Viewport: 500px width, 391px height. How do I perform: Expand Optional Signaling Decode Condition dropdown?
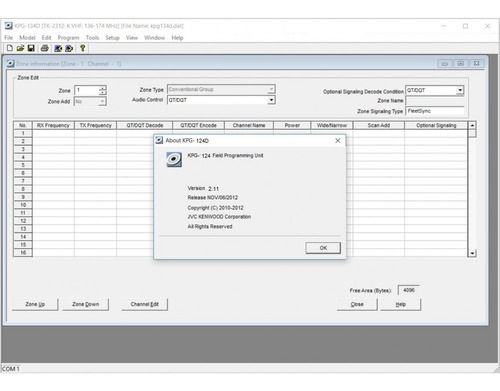click(x=460, y=90)
